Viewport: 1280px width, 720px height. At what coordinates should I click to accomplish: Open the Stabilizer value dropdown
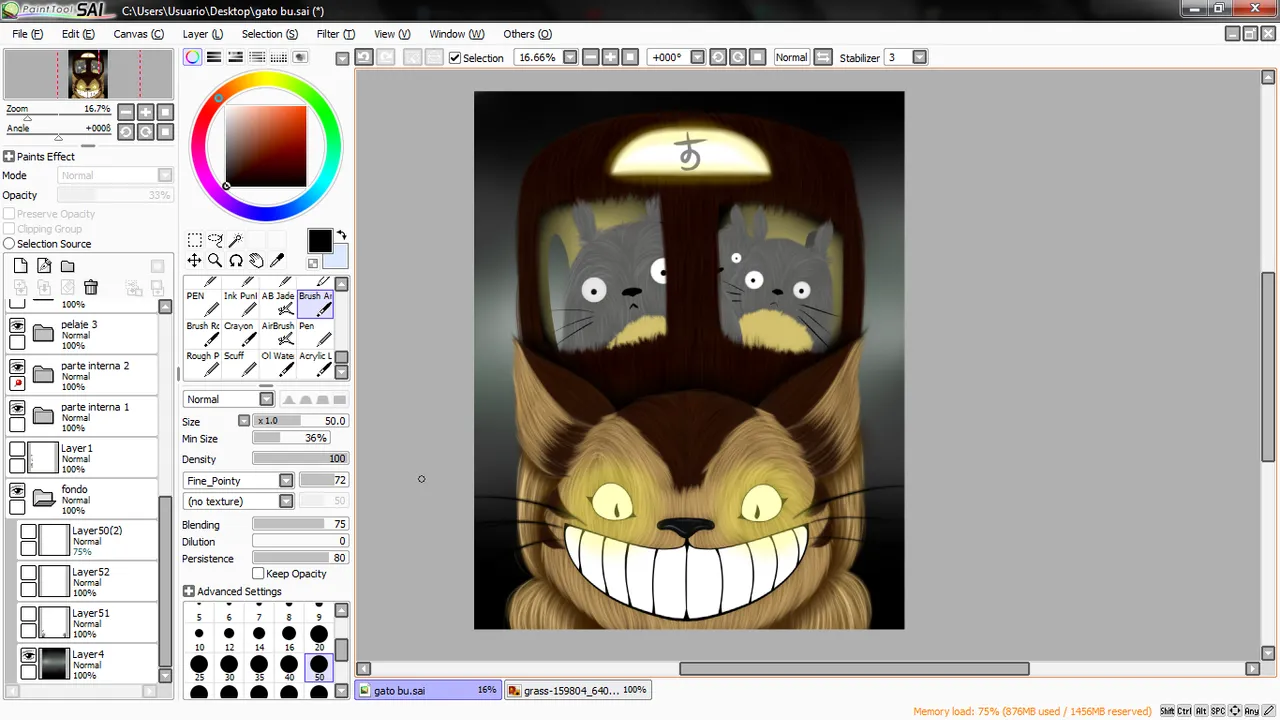(920, 57)
